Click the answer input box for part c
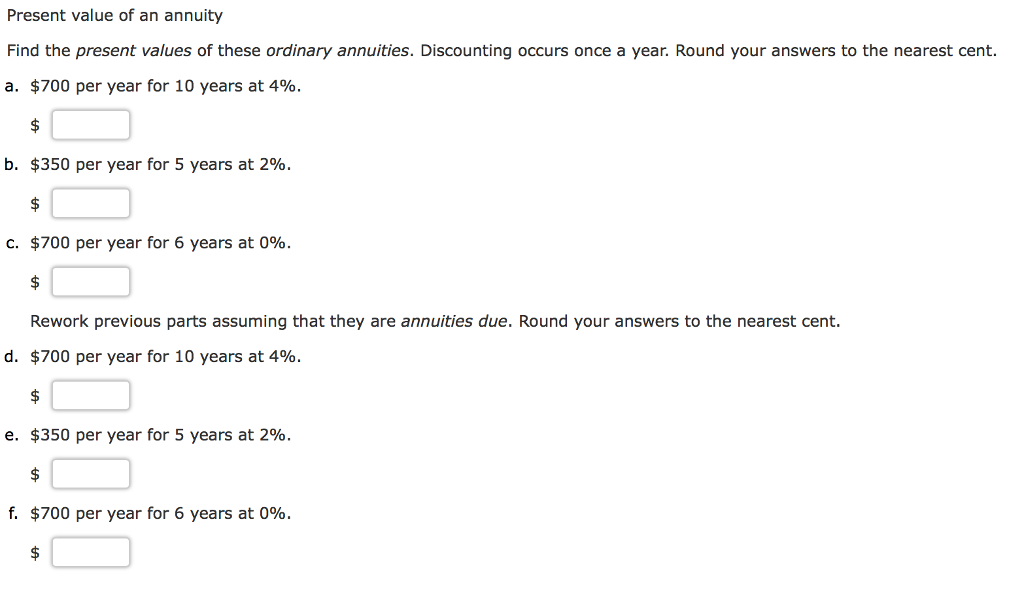Image resolution: width=1024 pixels, height=596 pixels. tap(90, 281)
